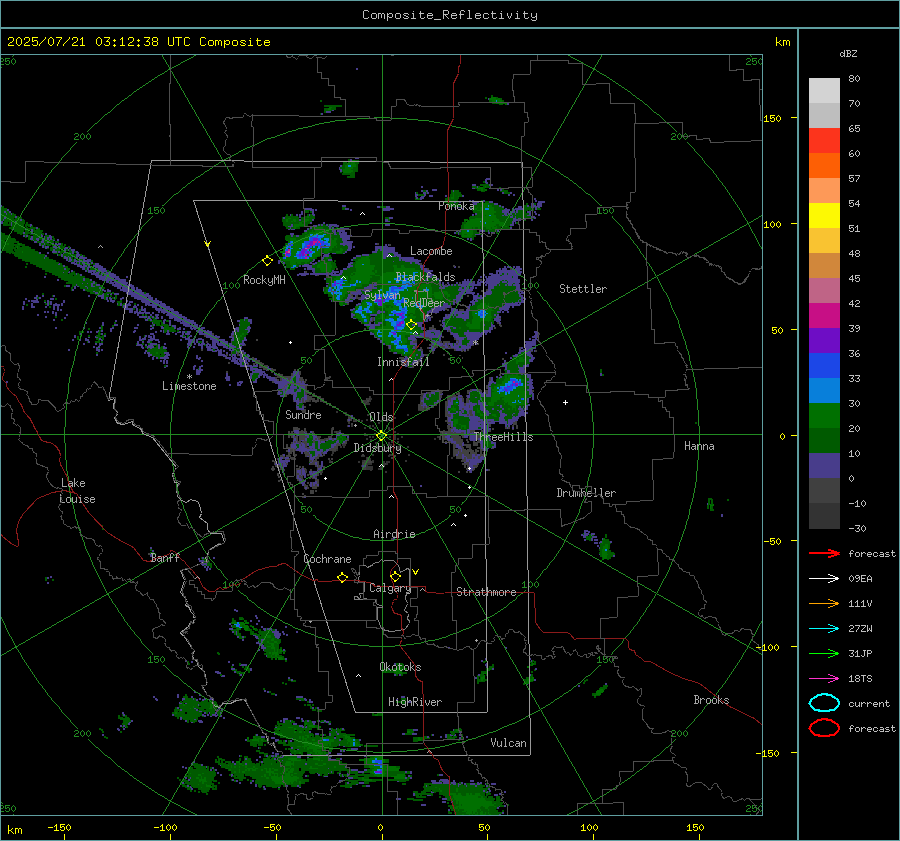
Task: Select the Airdrie label
Action: (394, 534)
